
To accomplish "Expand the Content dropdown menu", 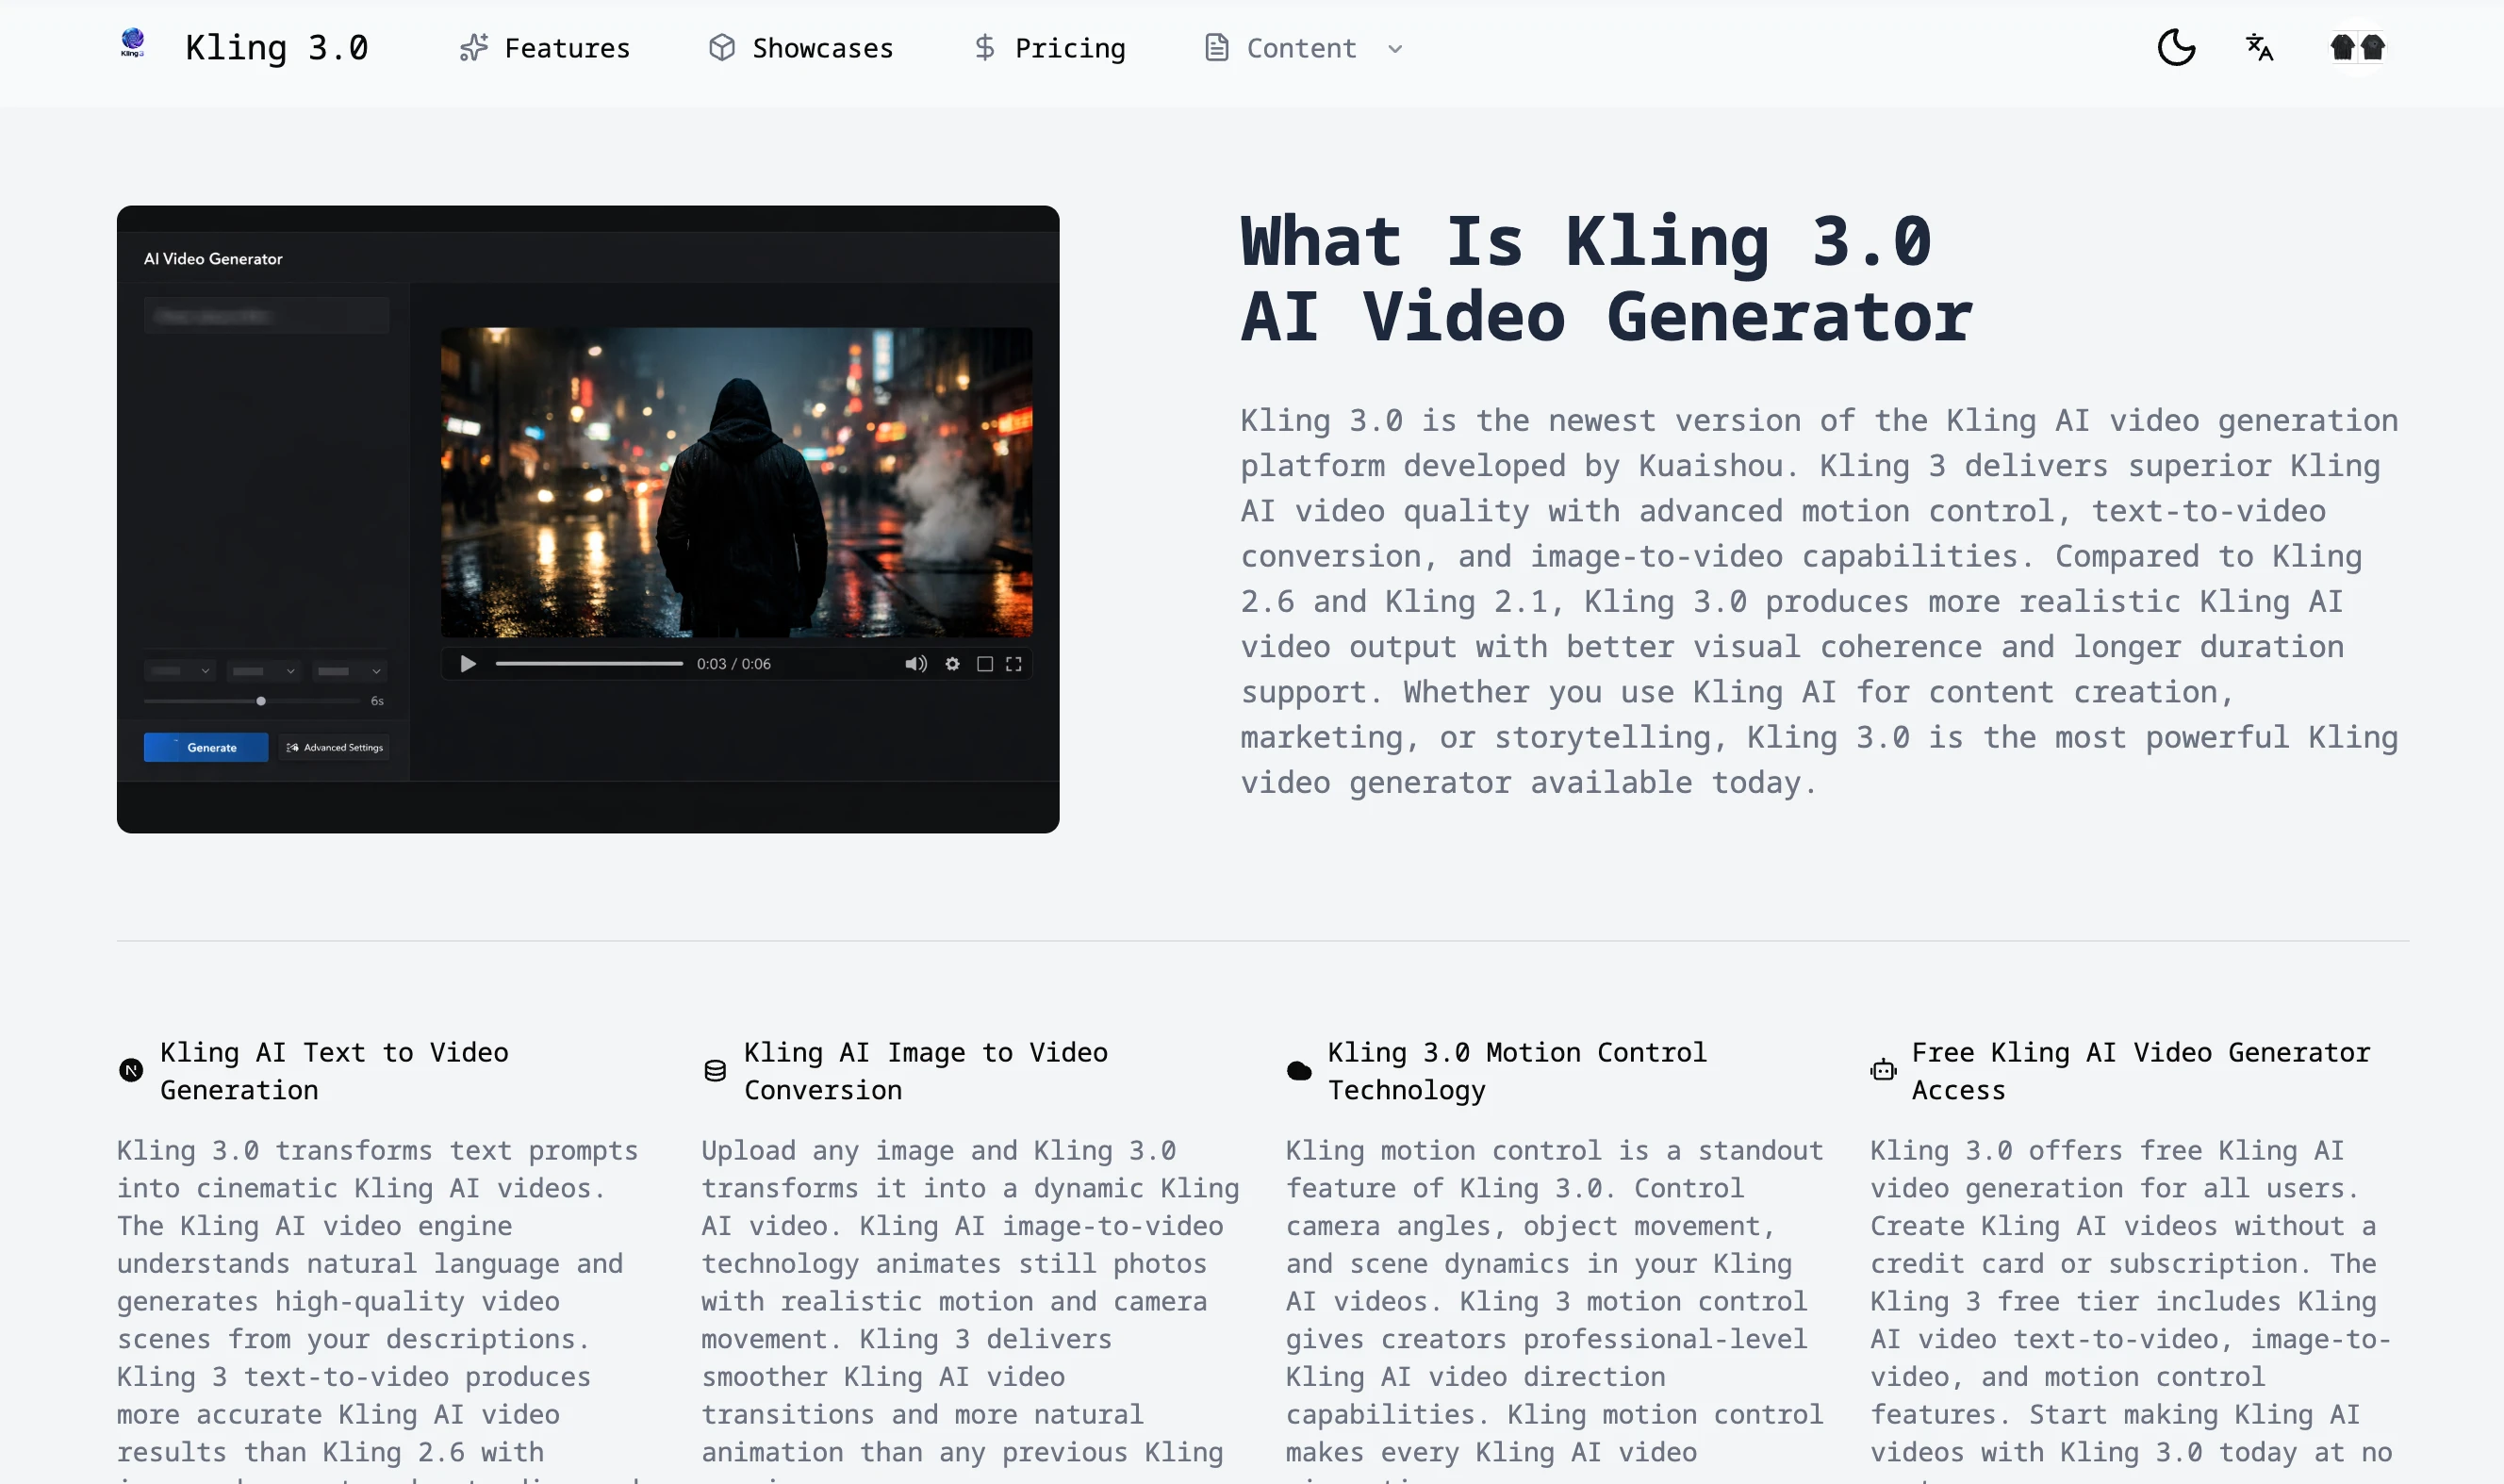I will [x=1300, y=48].
